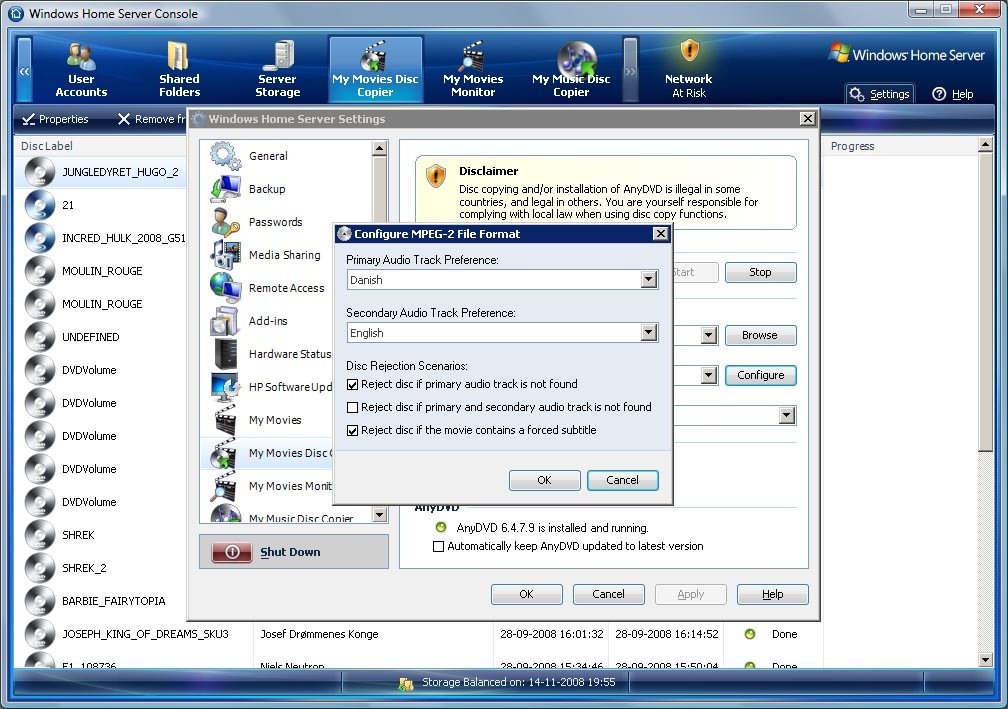Click the Settings gear icon in console header
The height and width of the screenshot is (709, 1008).
(856, 94)
